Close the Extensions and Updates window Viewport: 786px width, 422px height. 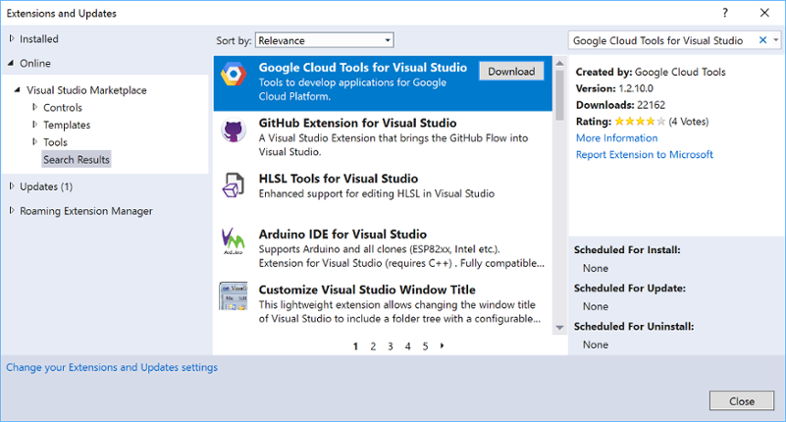pyautogui.click(x=764, y=13)
